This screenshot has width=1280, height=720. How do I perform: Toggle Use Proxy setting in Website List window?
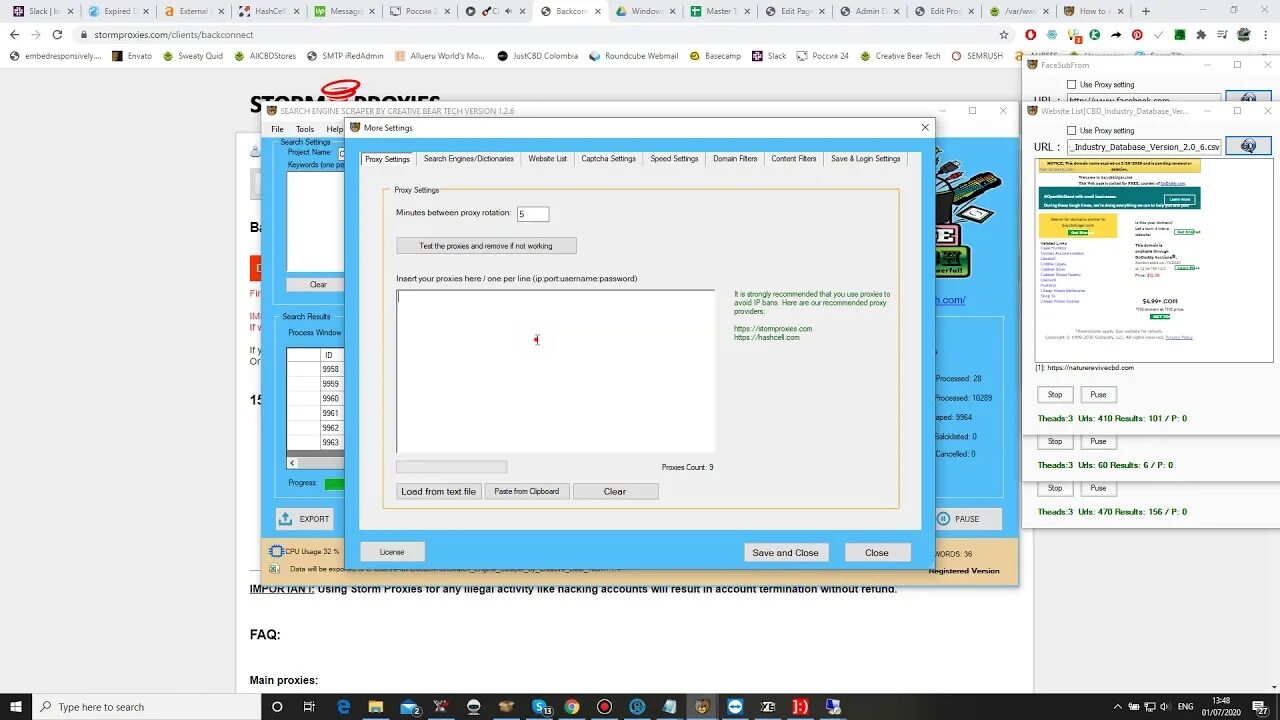pyautogui.click(x=1071, y=131)
